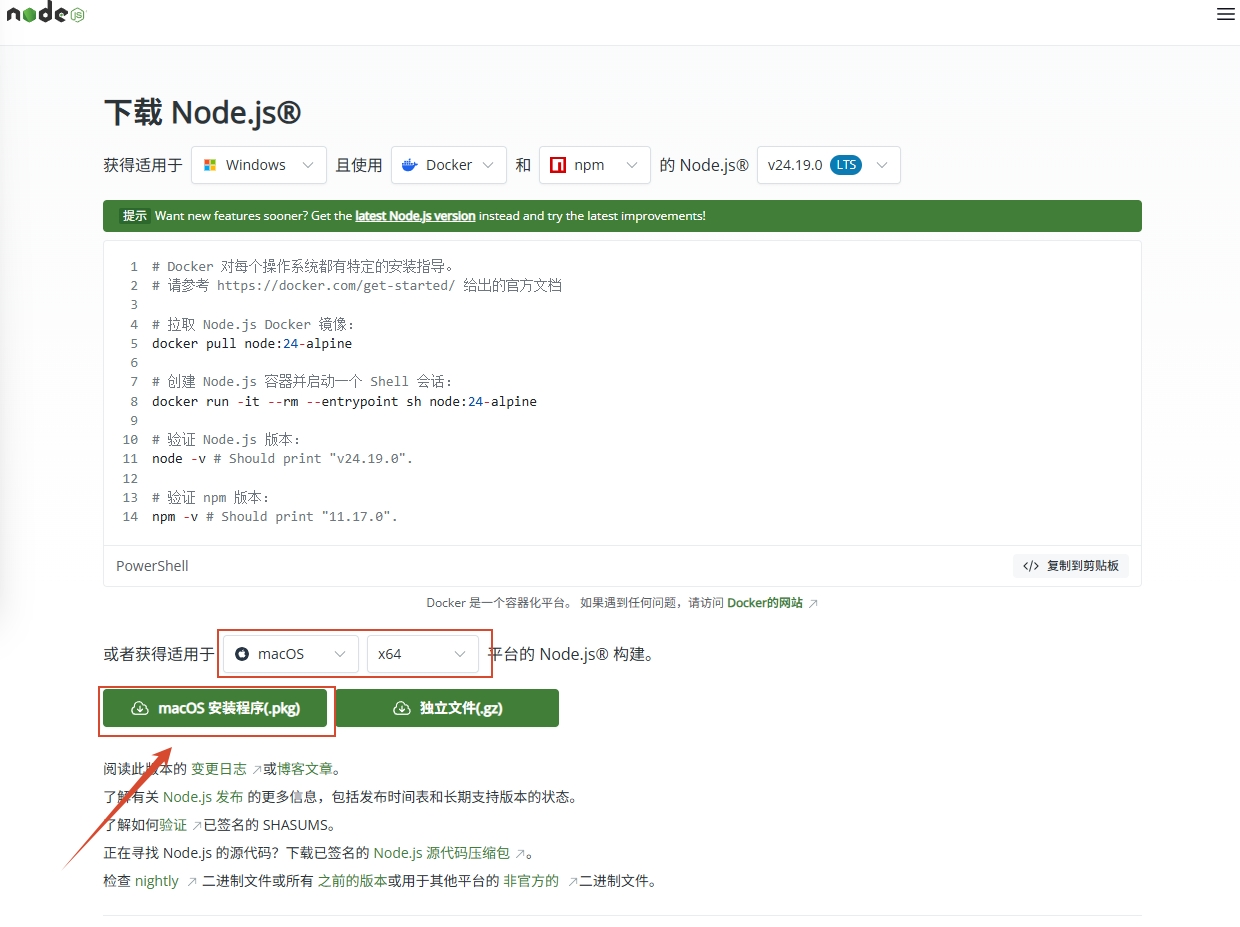1240x927 pixels.
Task: Click the 'node -v' code line
Action: tap(282, 458)
